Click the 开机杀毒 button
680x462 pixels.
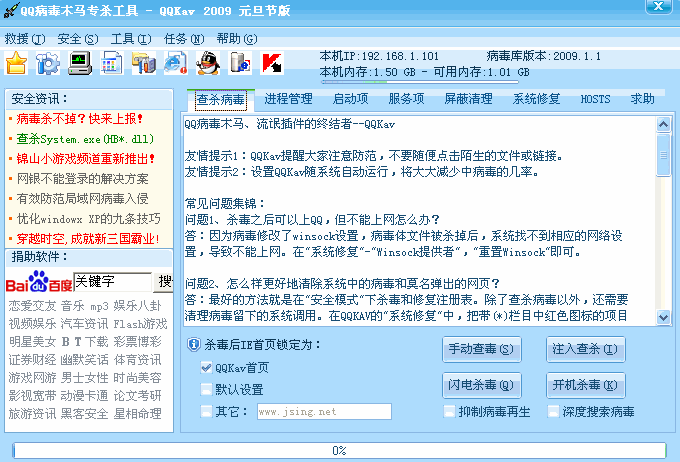coord(585,385)
